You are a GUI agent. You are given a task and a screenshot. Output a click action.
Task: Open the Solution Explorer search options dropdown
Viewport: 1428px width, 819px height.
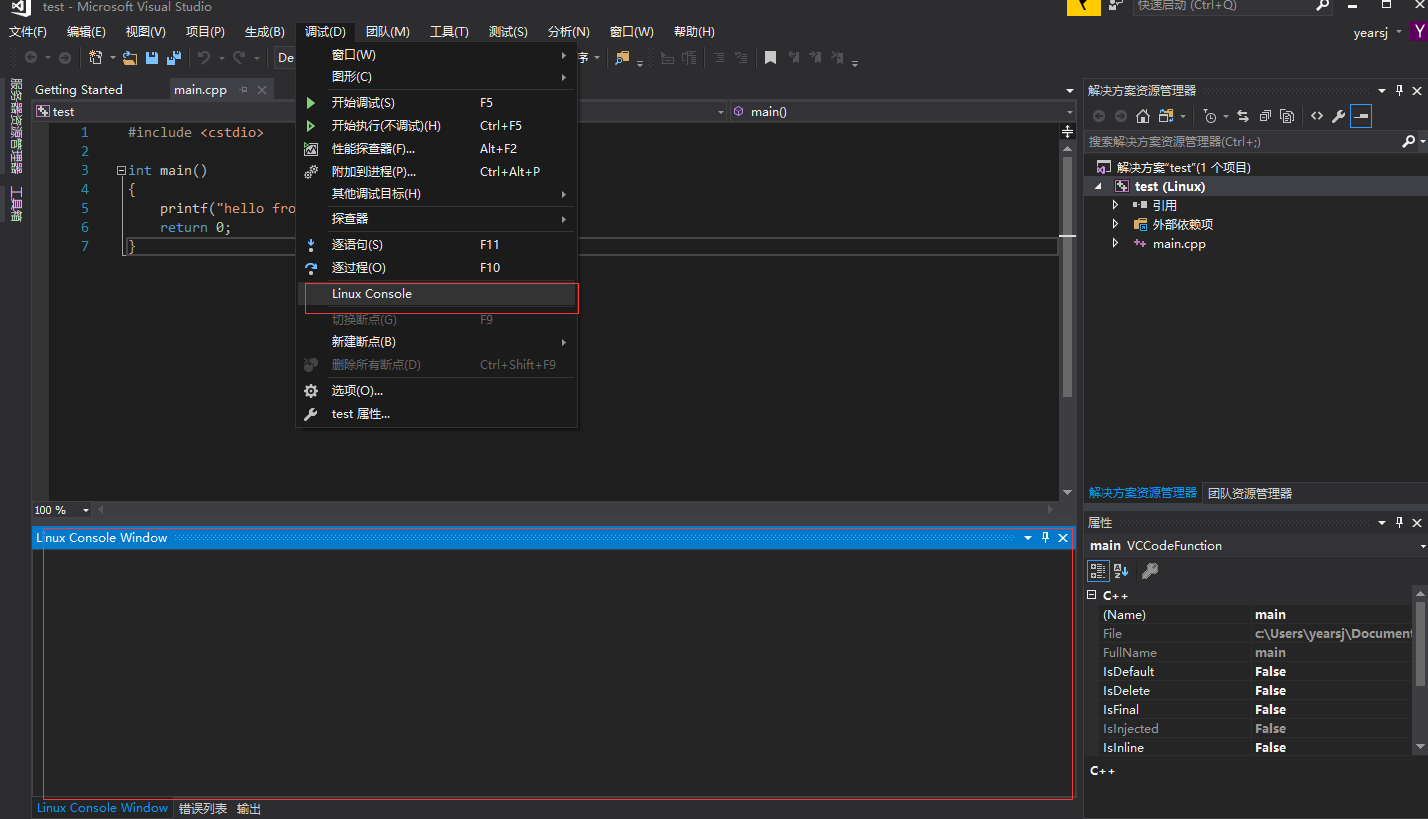pyautogui.click(x=1422, y=142)
